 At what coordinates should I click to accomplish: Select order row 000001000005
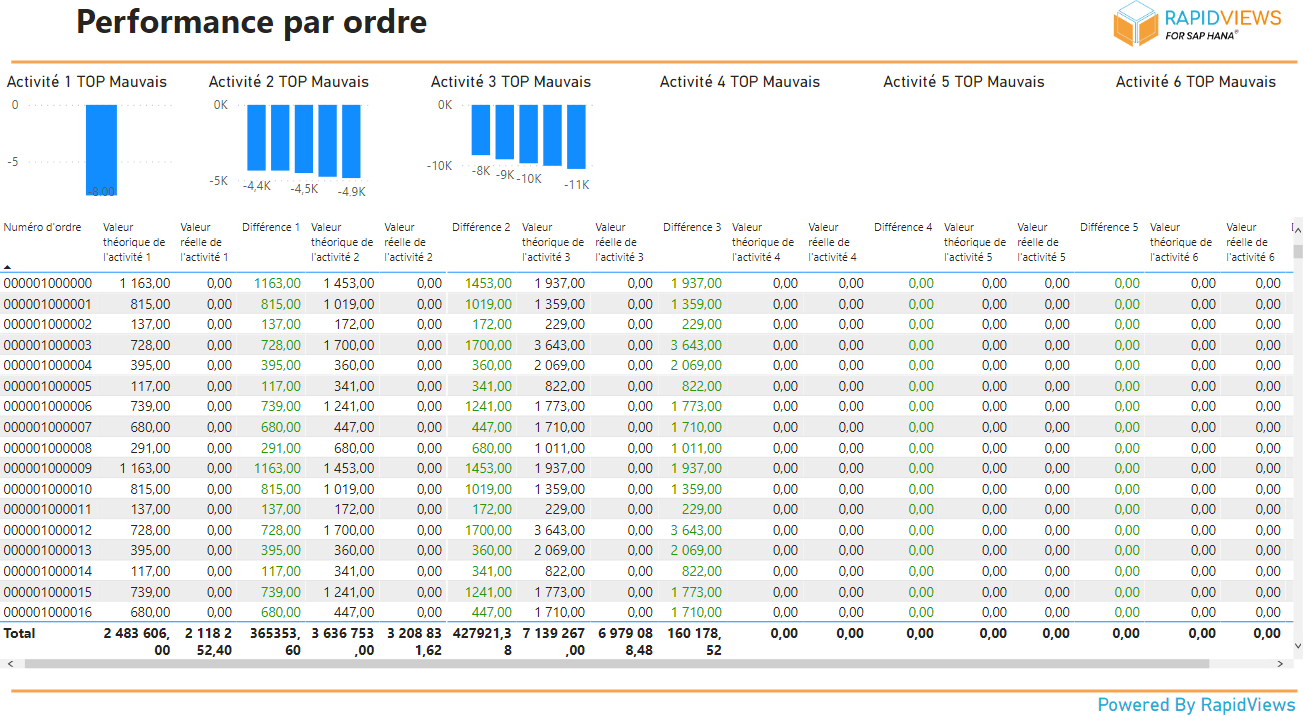pos(646,386)
